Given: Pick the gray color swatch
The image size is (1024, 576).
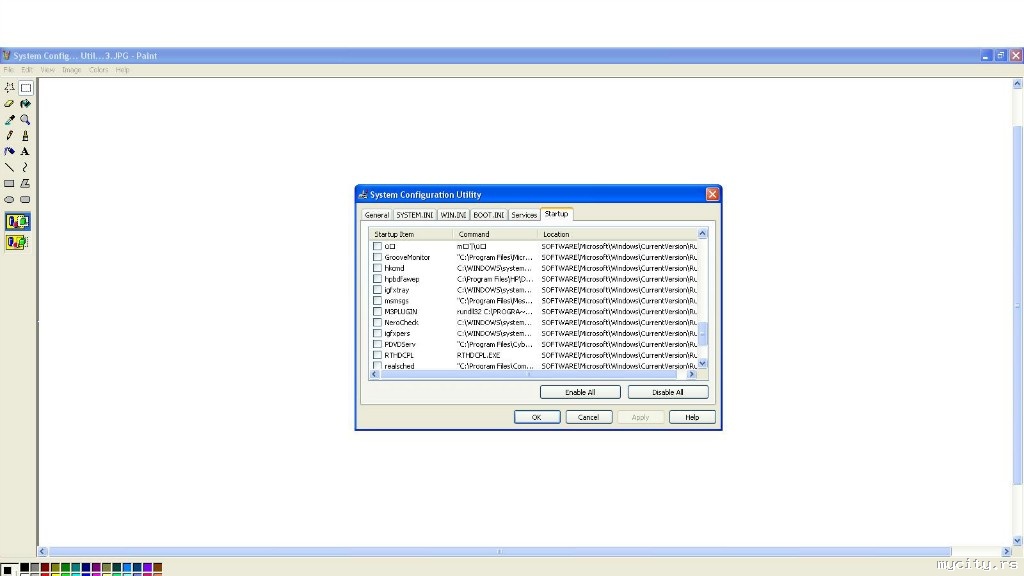Looking at the screenshot, I should click(35, 569).
